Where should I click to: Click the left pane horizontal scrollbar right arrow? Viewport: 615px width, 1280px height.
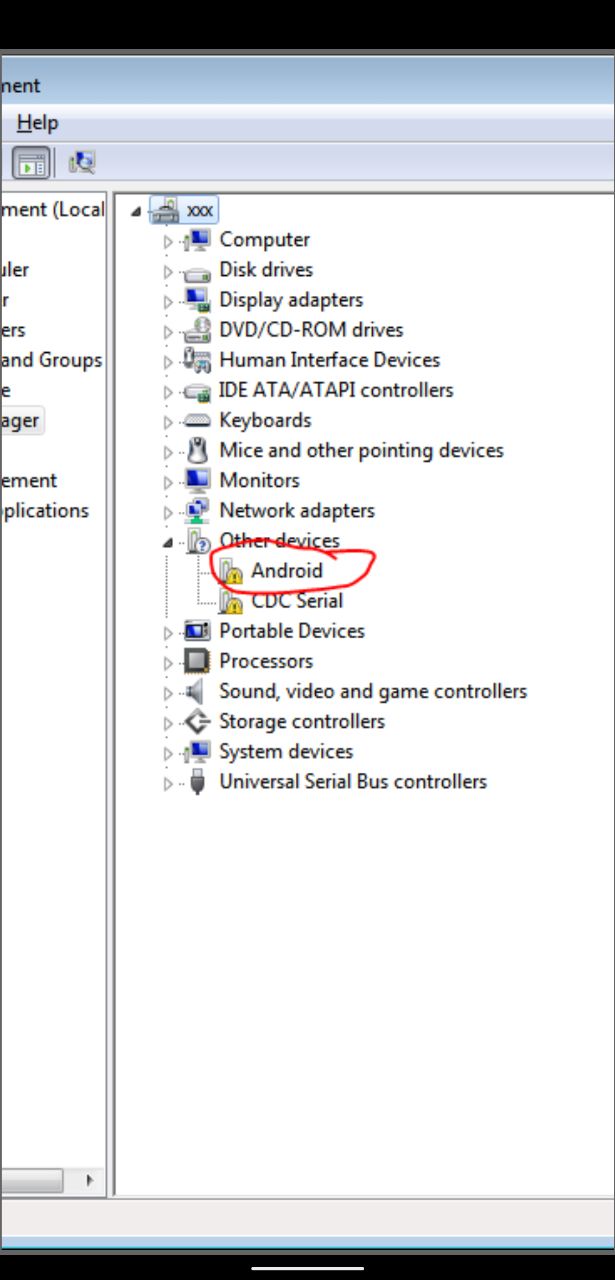89,1180
